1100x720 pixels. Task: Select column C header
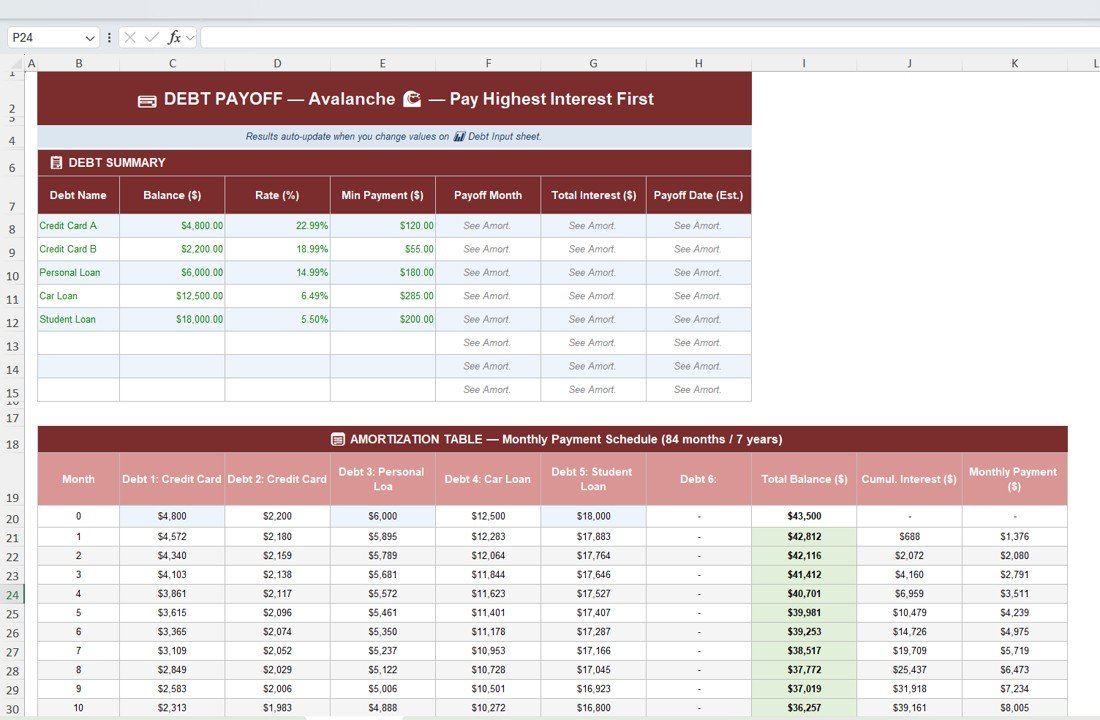coord(172,64)
